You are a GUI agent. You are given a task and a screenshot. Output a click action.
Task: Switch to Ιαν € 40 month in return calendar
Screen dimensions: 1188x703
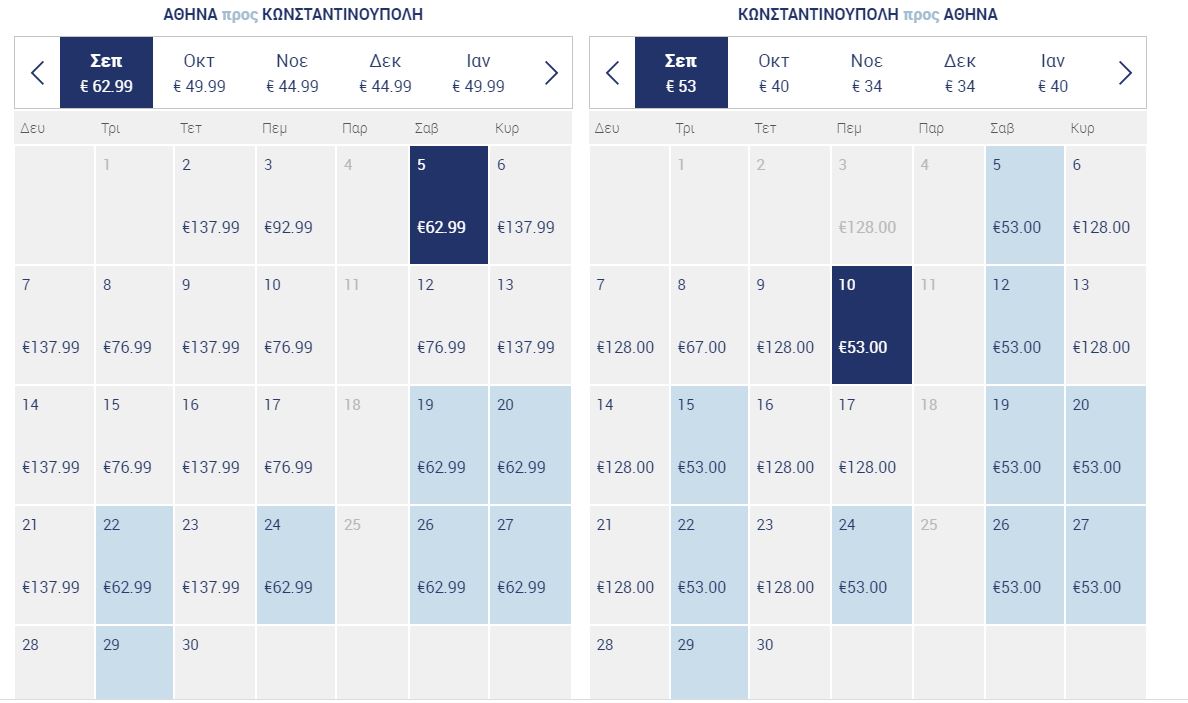(x=1053, y=73)
